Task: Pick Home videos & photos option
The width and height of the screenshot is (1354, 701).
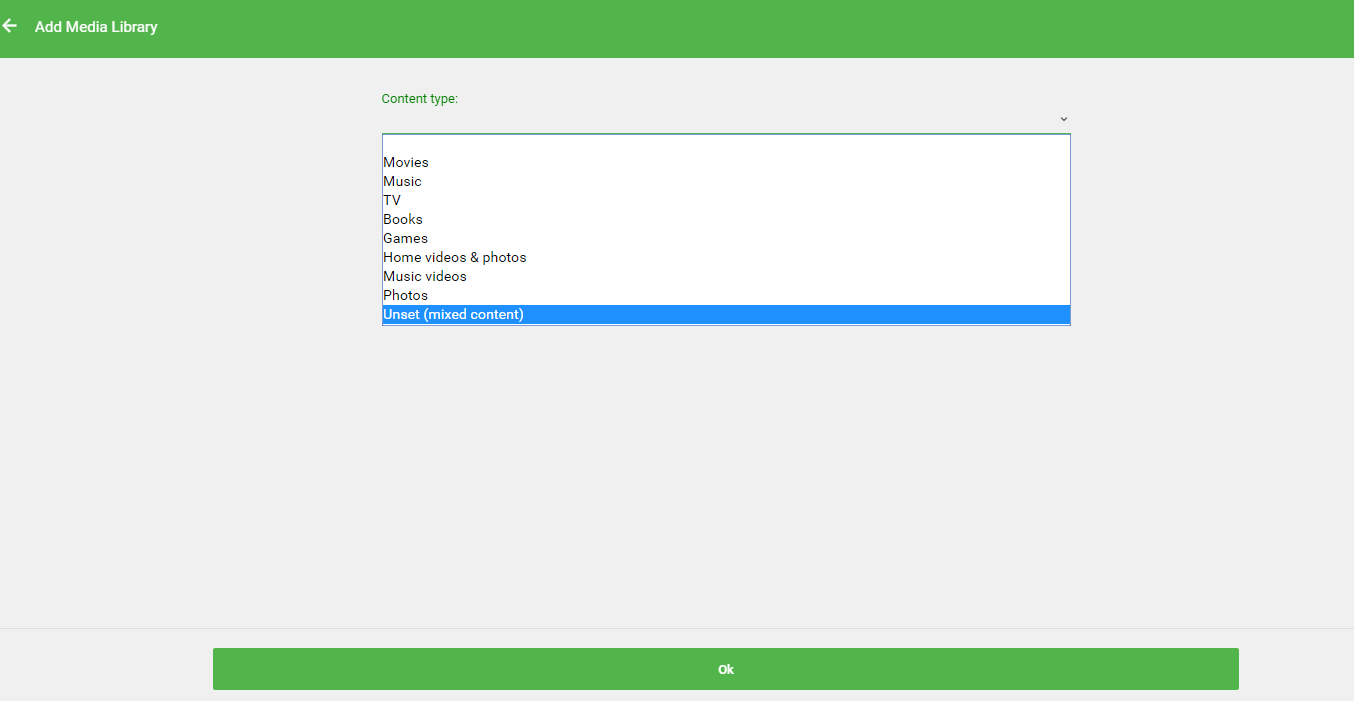Action: (x=726, y=257)
